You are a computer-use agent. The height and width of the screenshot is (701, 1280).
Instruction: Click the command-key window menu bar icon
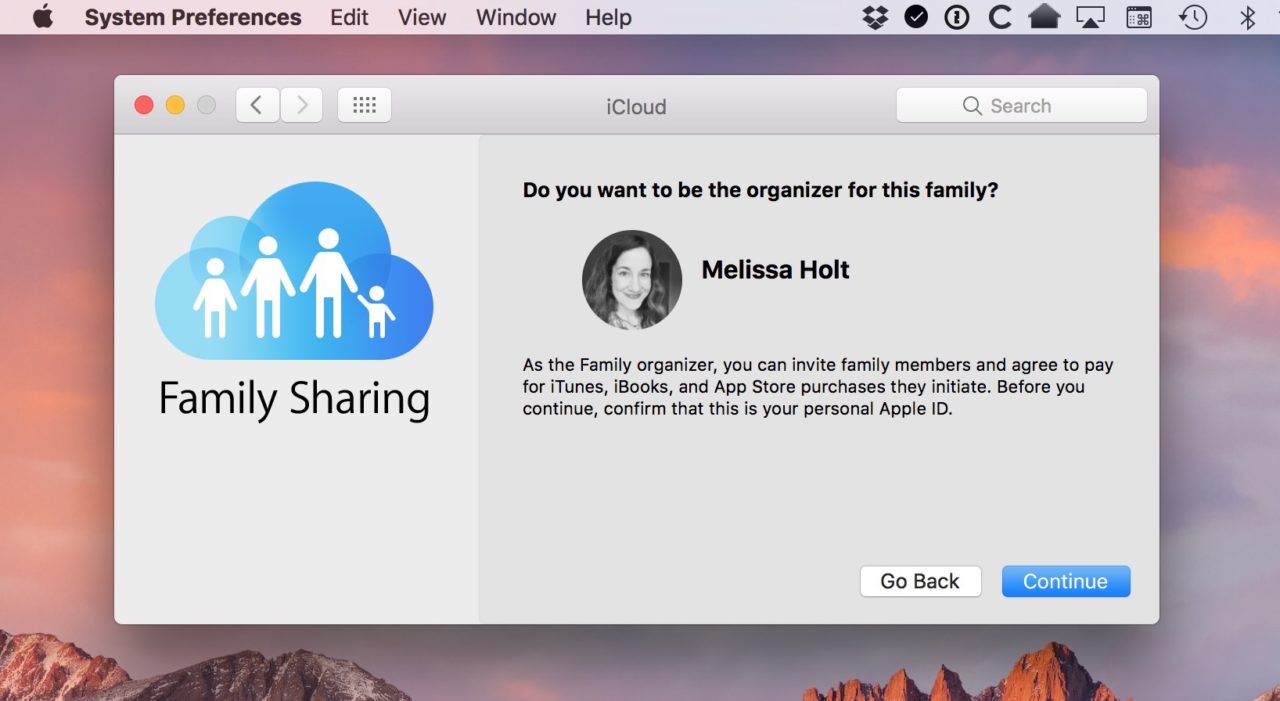[x=1139, y=17]
